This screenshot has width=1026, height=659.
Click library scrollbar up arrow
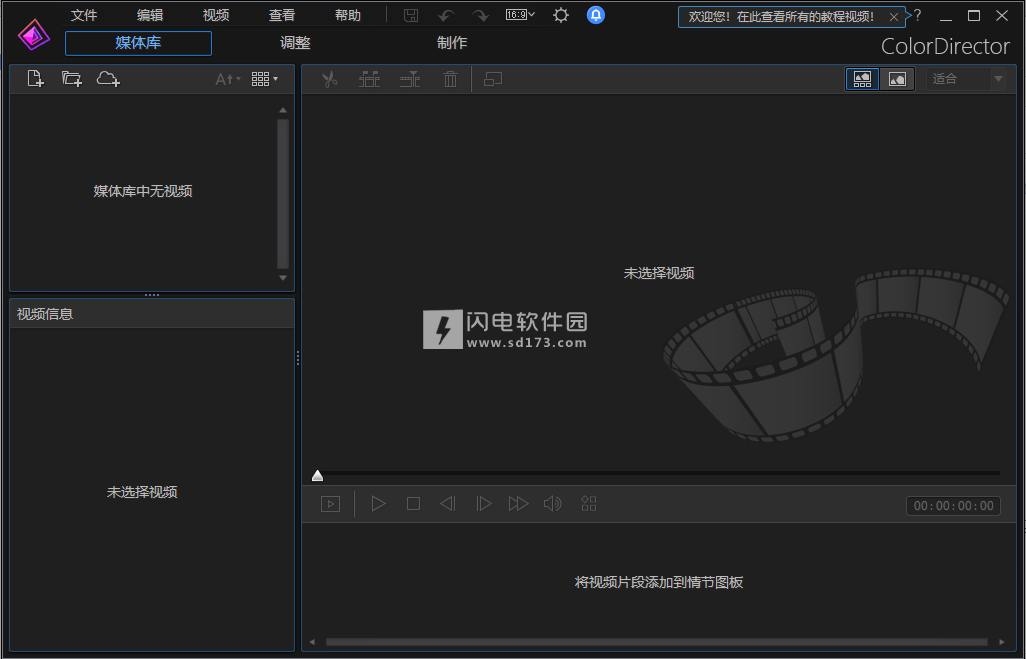tap(283, 110)
